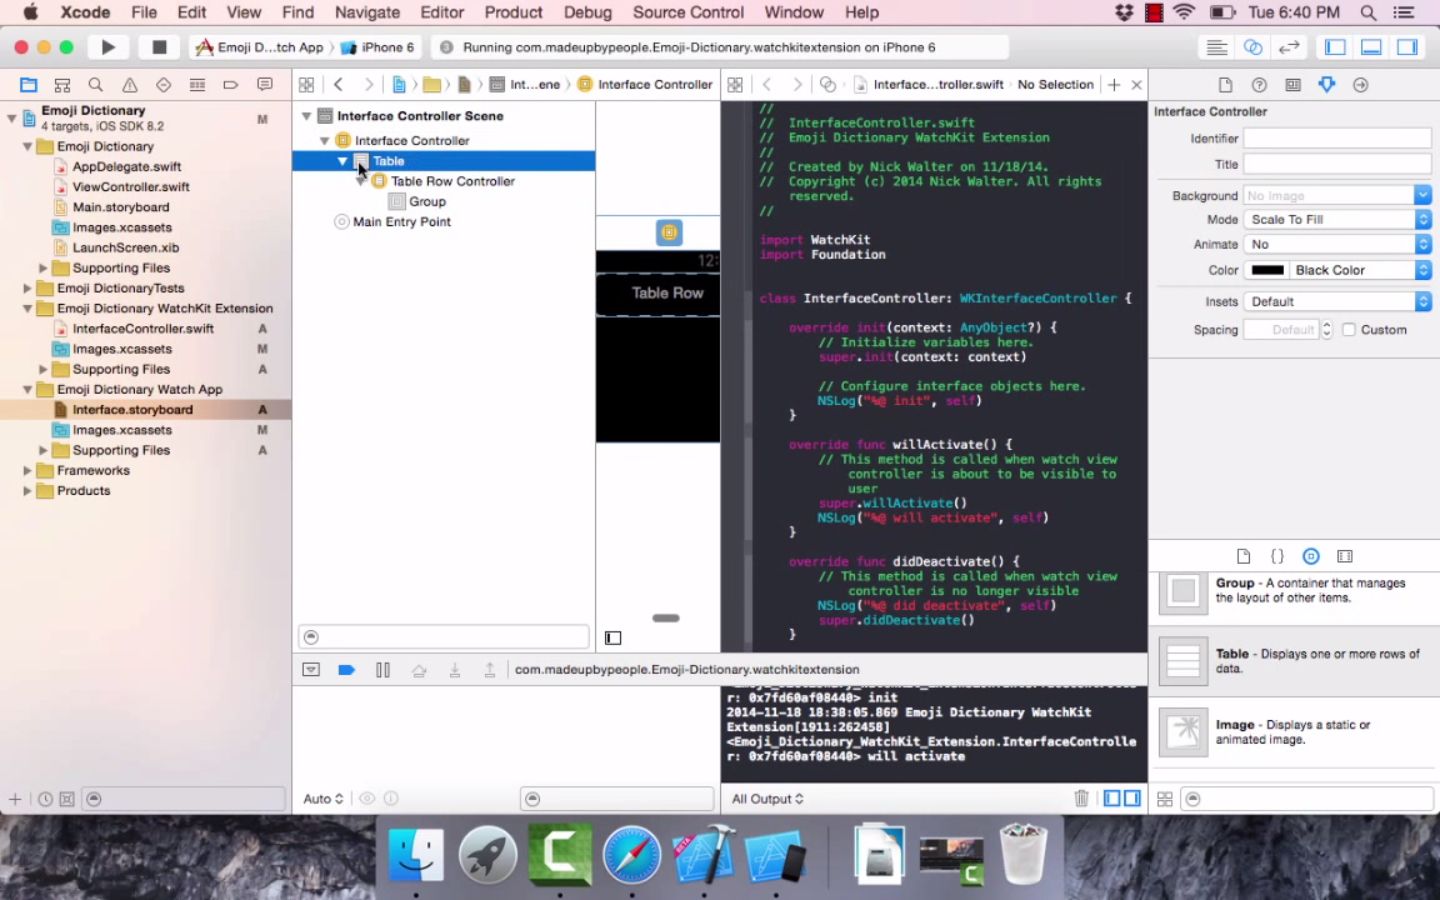Open the Symbol navigator

click(x=62, y=85)
